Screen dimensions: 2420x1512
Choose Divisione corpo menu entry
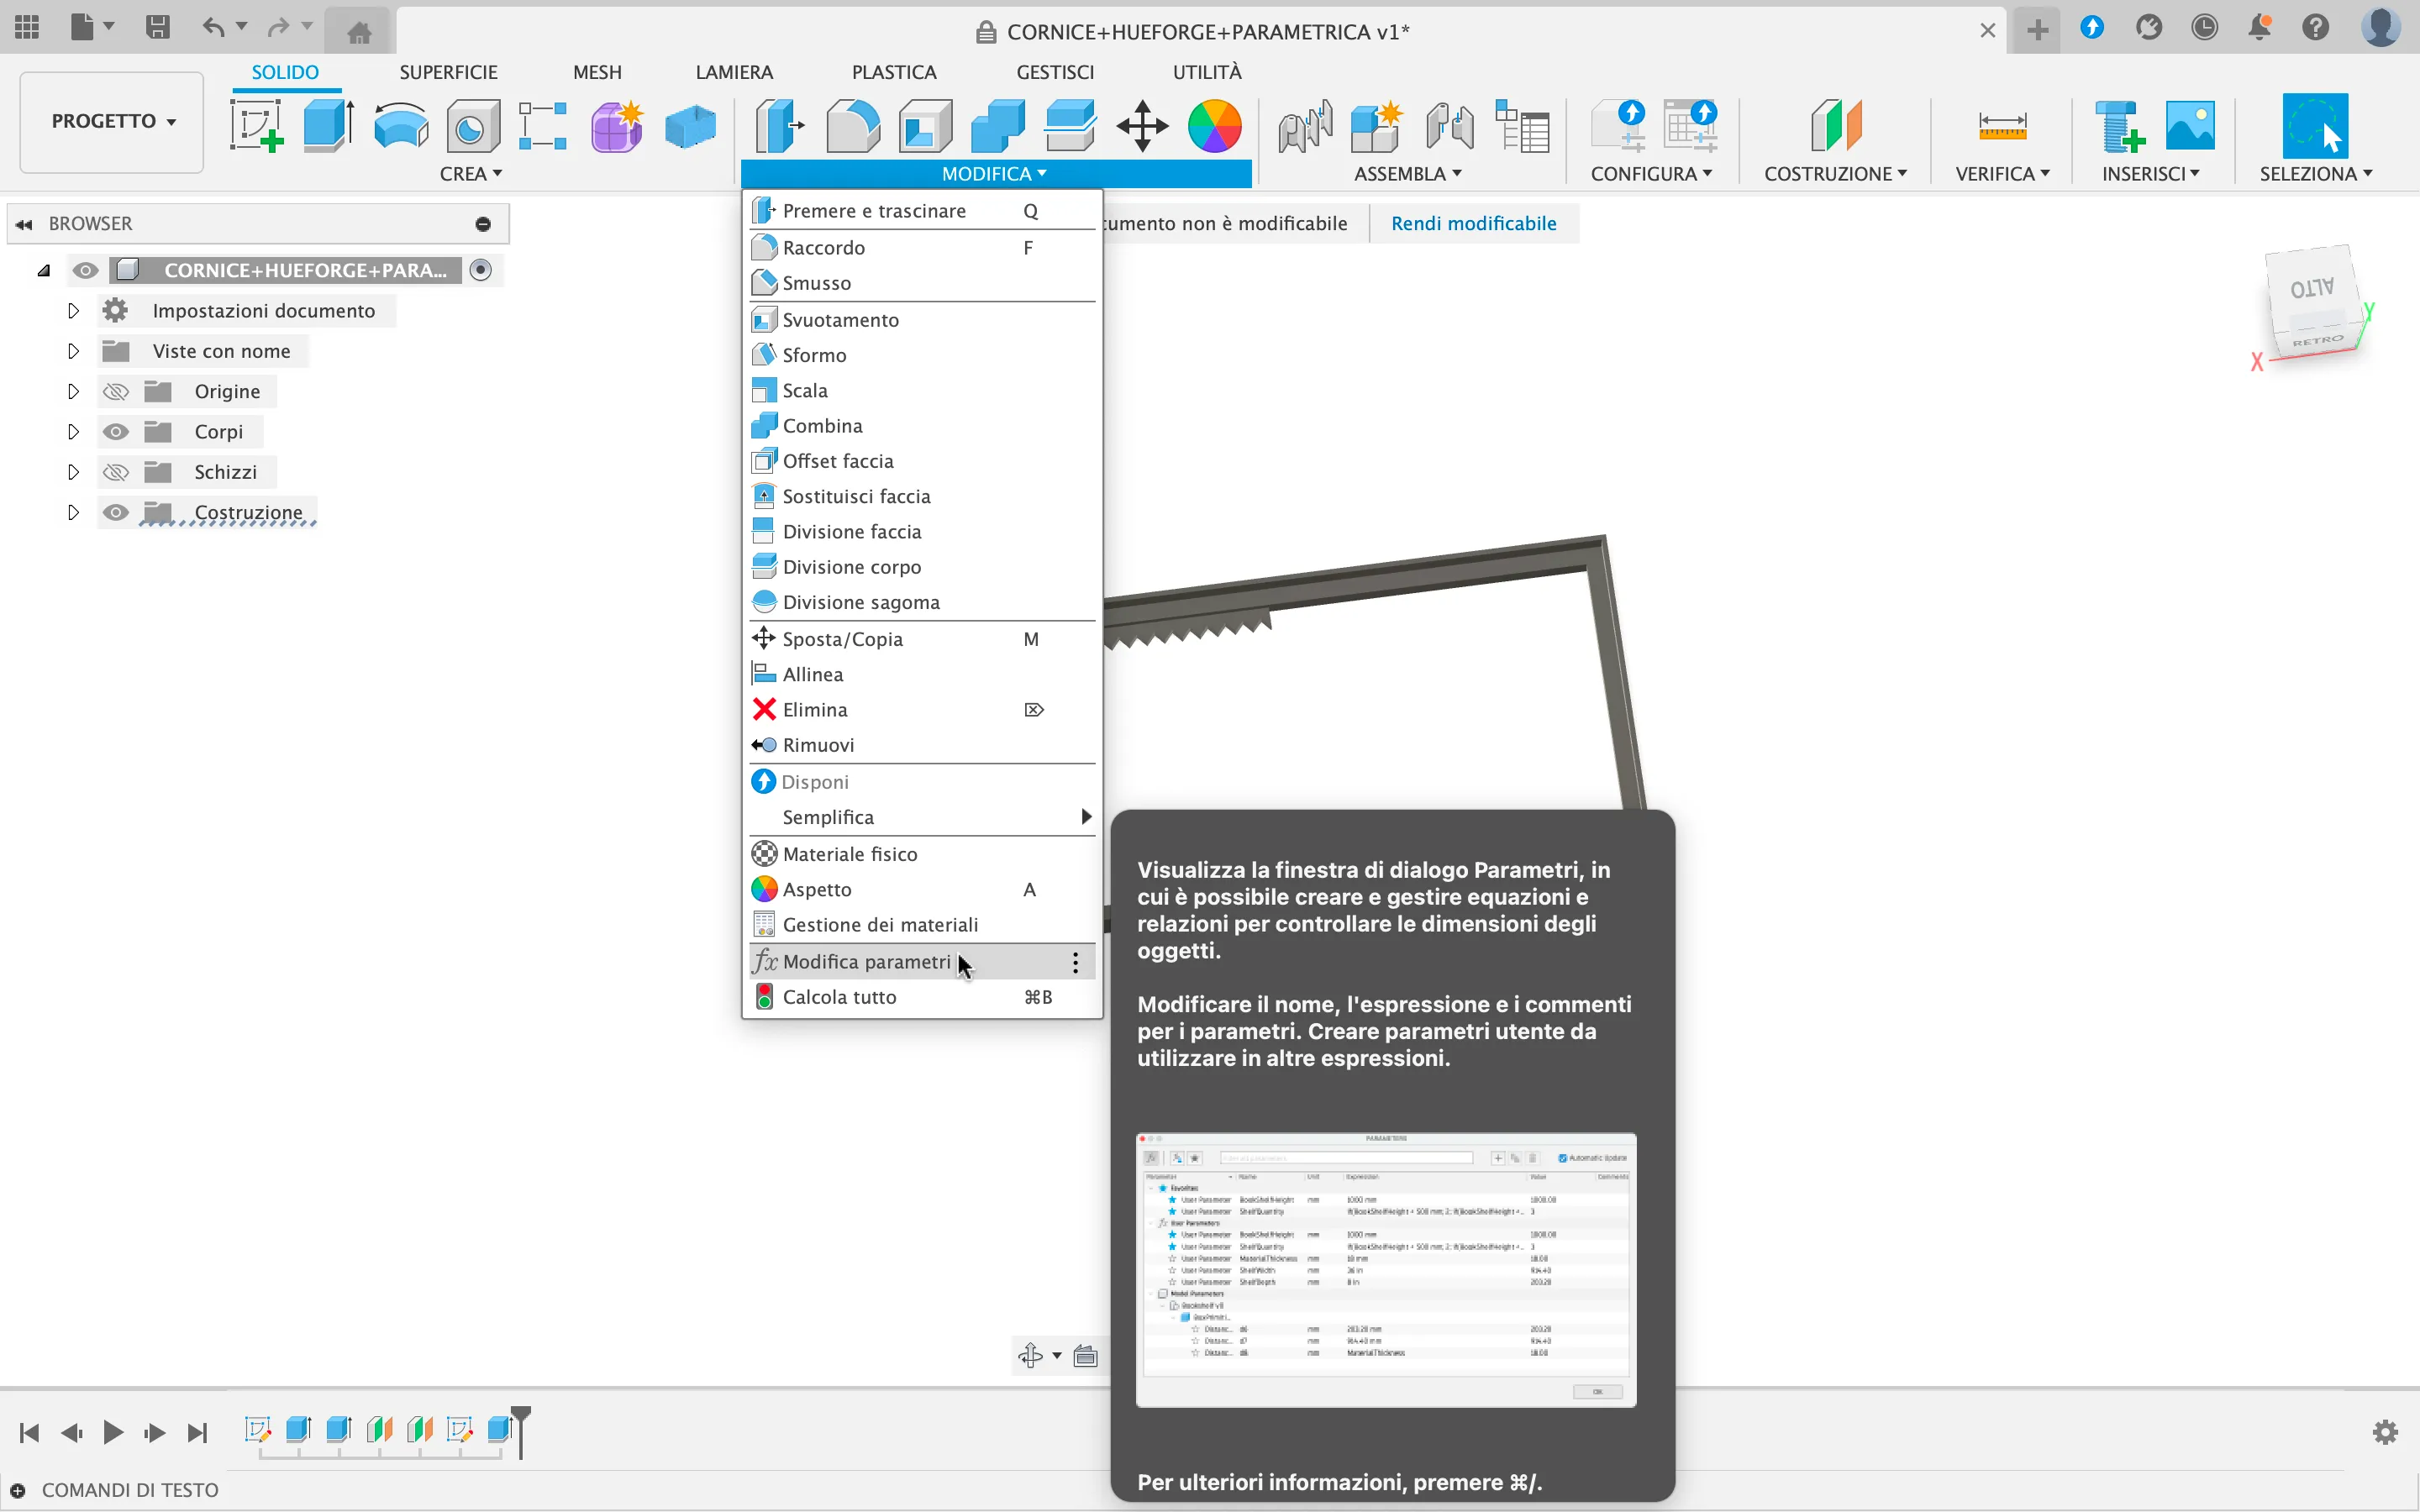point(921,567)
